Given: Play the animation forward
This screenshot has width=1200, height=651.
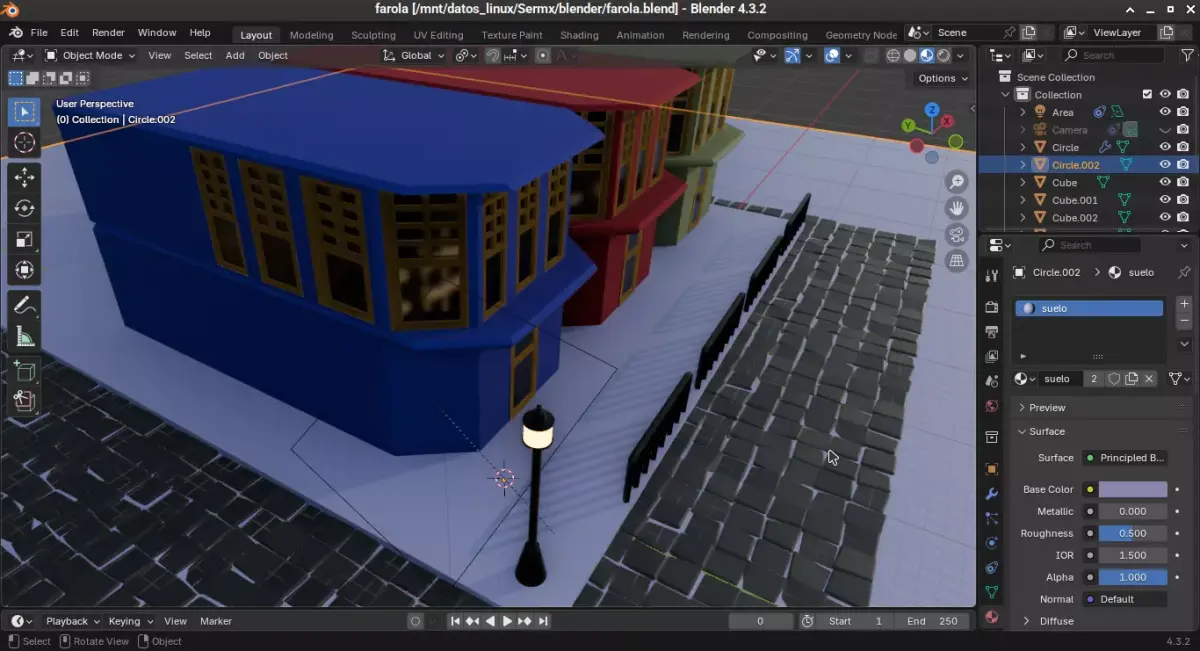Looking at the screenshot, I should (x=507, y=621).
